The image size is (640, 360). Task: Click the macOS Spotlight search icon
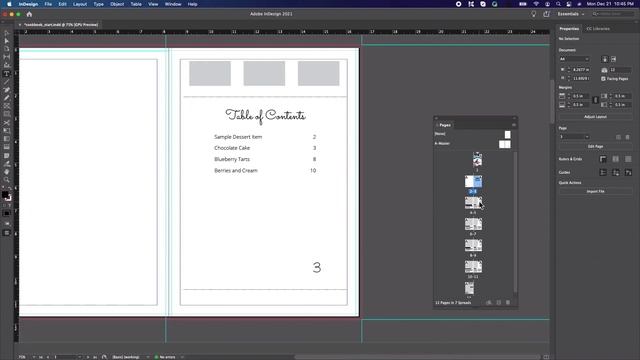click(558, 4)
